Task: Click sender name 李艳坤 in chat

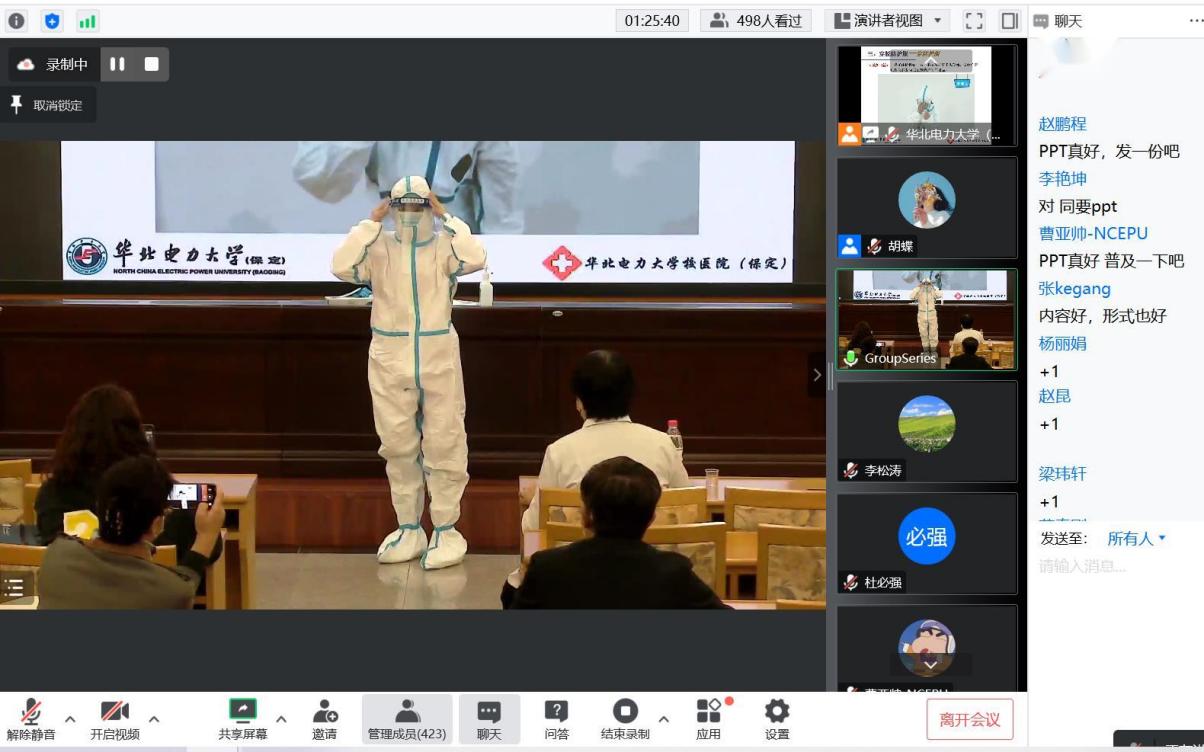Action: pyautogui.click(x=1063, y=179)
